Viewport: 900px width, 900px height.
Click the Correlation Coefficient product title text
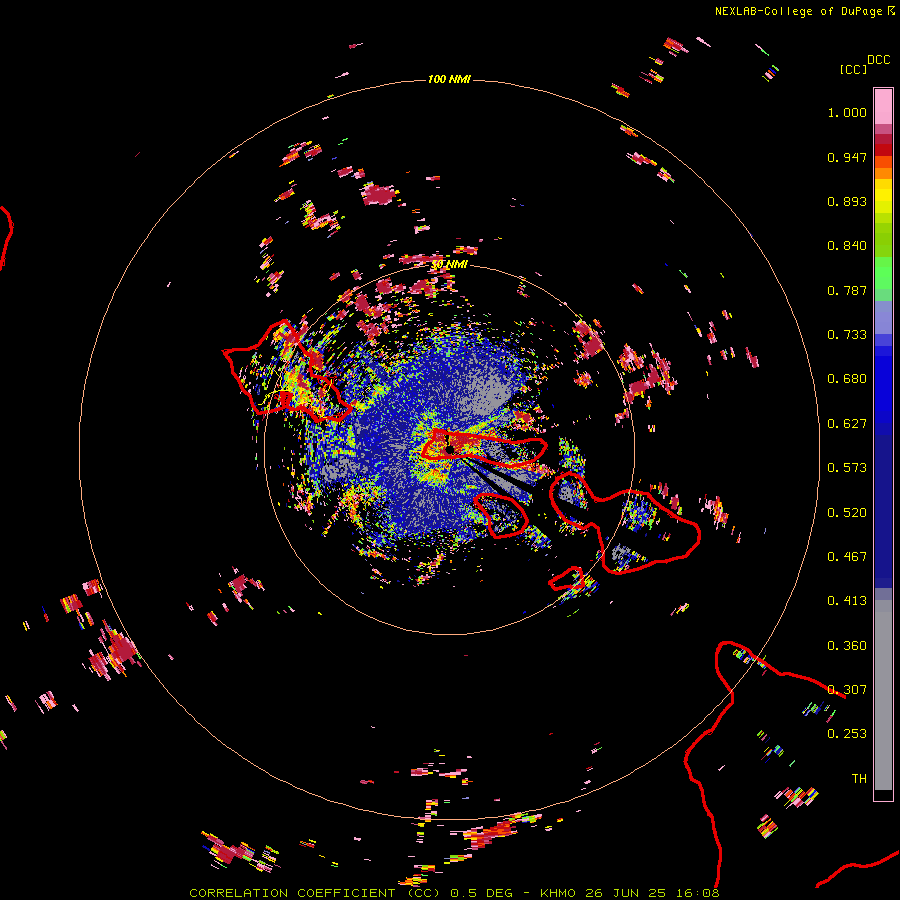coord(315,893)
